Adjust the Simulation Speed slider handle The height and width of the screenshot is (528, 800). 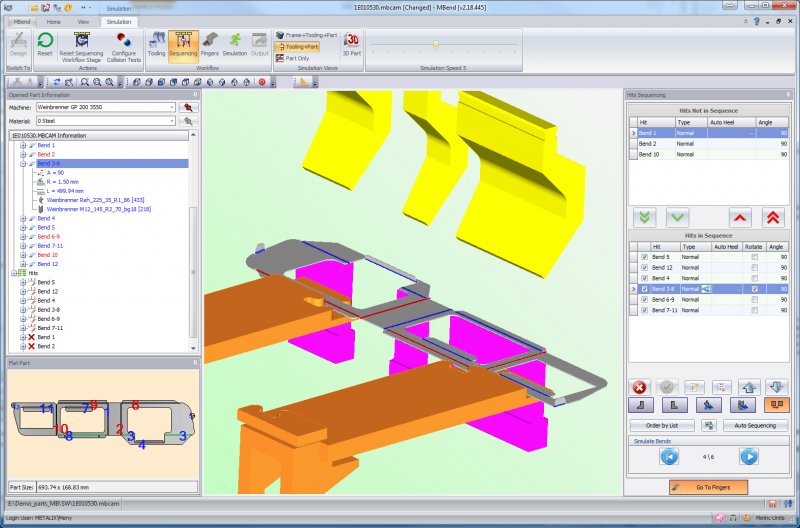click(x=436, y=45)
